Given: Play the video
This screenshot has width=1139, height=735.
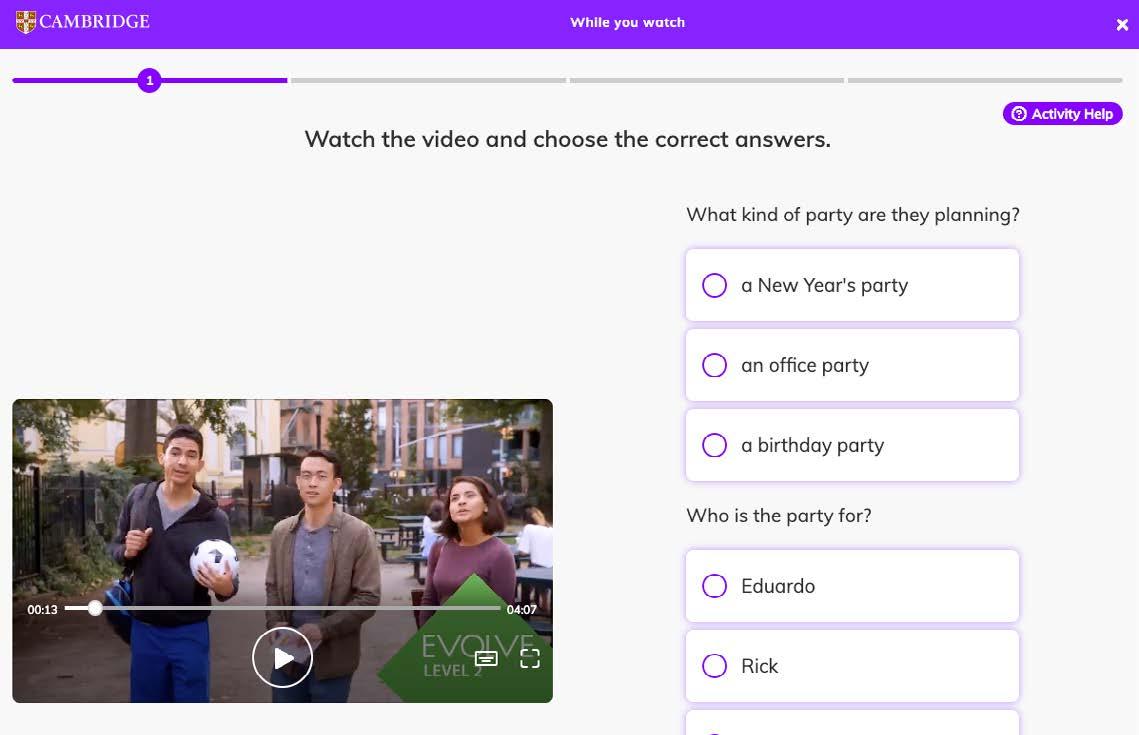Looking at the screenshot, I should [x=283, y=657].
